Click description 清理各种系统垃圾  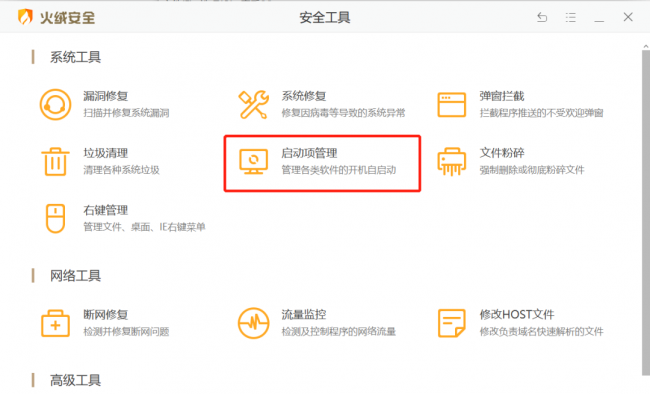point(121,170)
